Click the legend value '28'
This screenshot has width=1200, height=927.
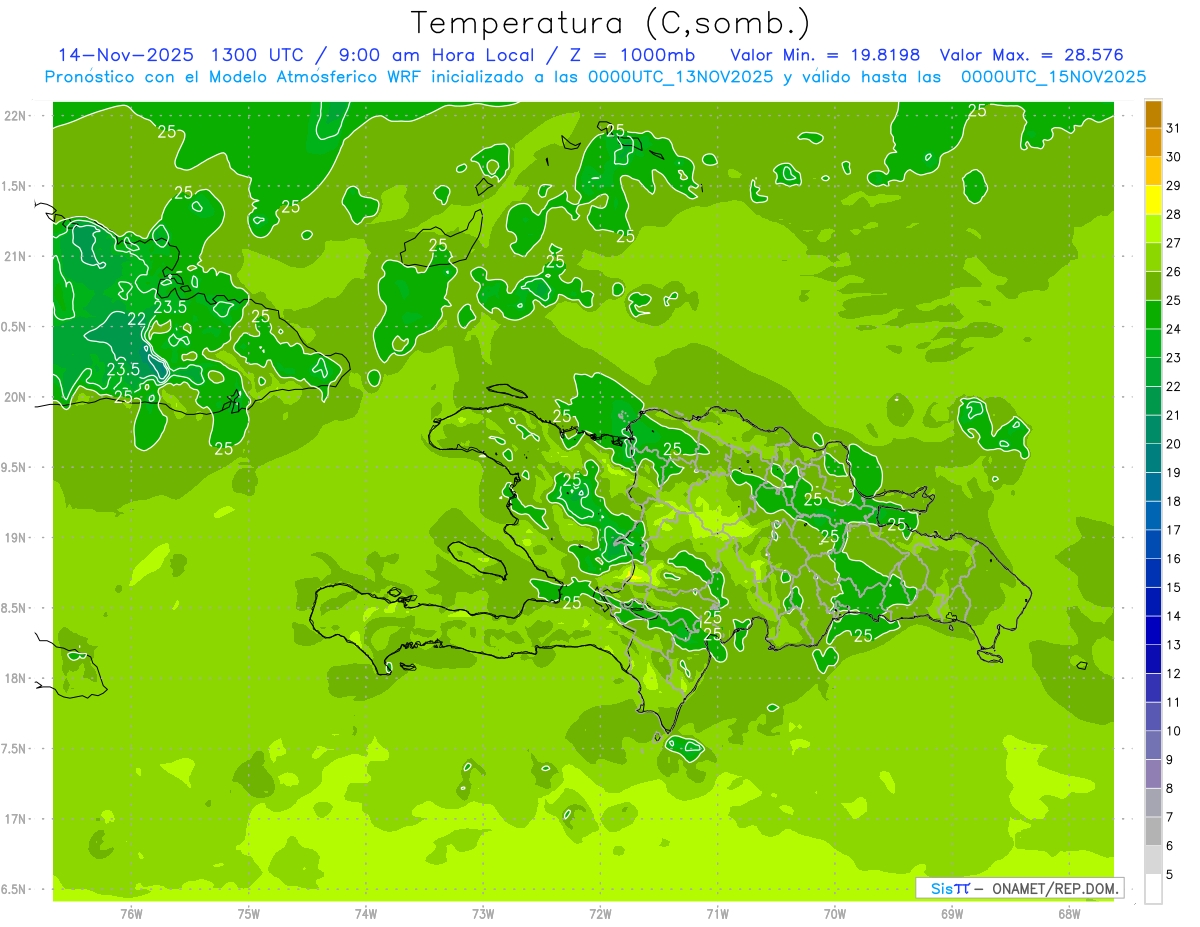coord(1174,214)
